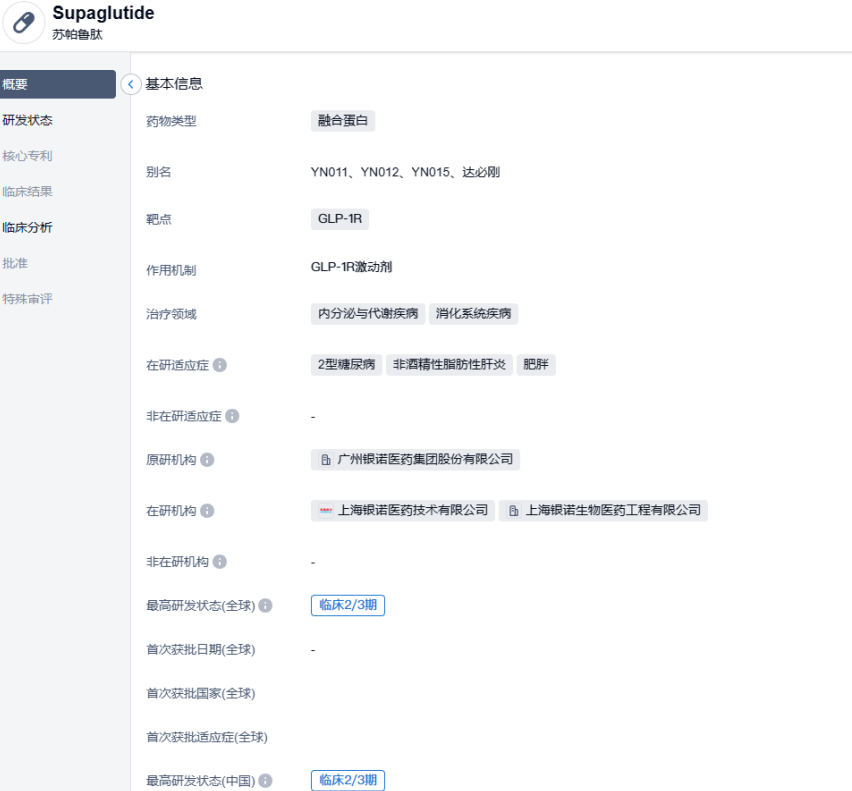Image resolution: width=852 pixels, height=791 pixels.
Task: Click info icon beside 非在研机构
Action: pyautogui.click(x=219, y=562)
